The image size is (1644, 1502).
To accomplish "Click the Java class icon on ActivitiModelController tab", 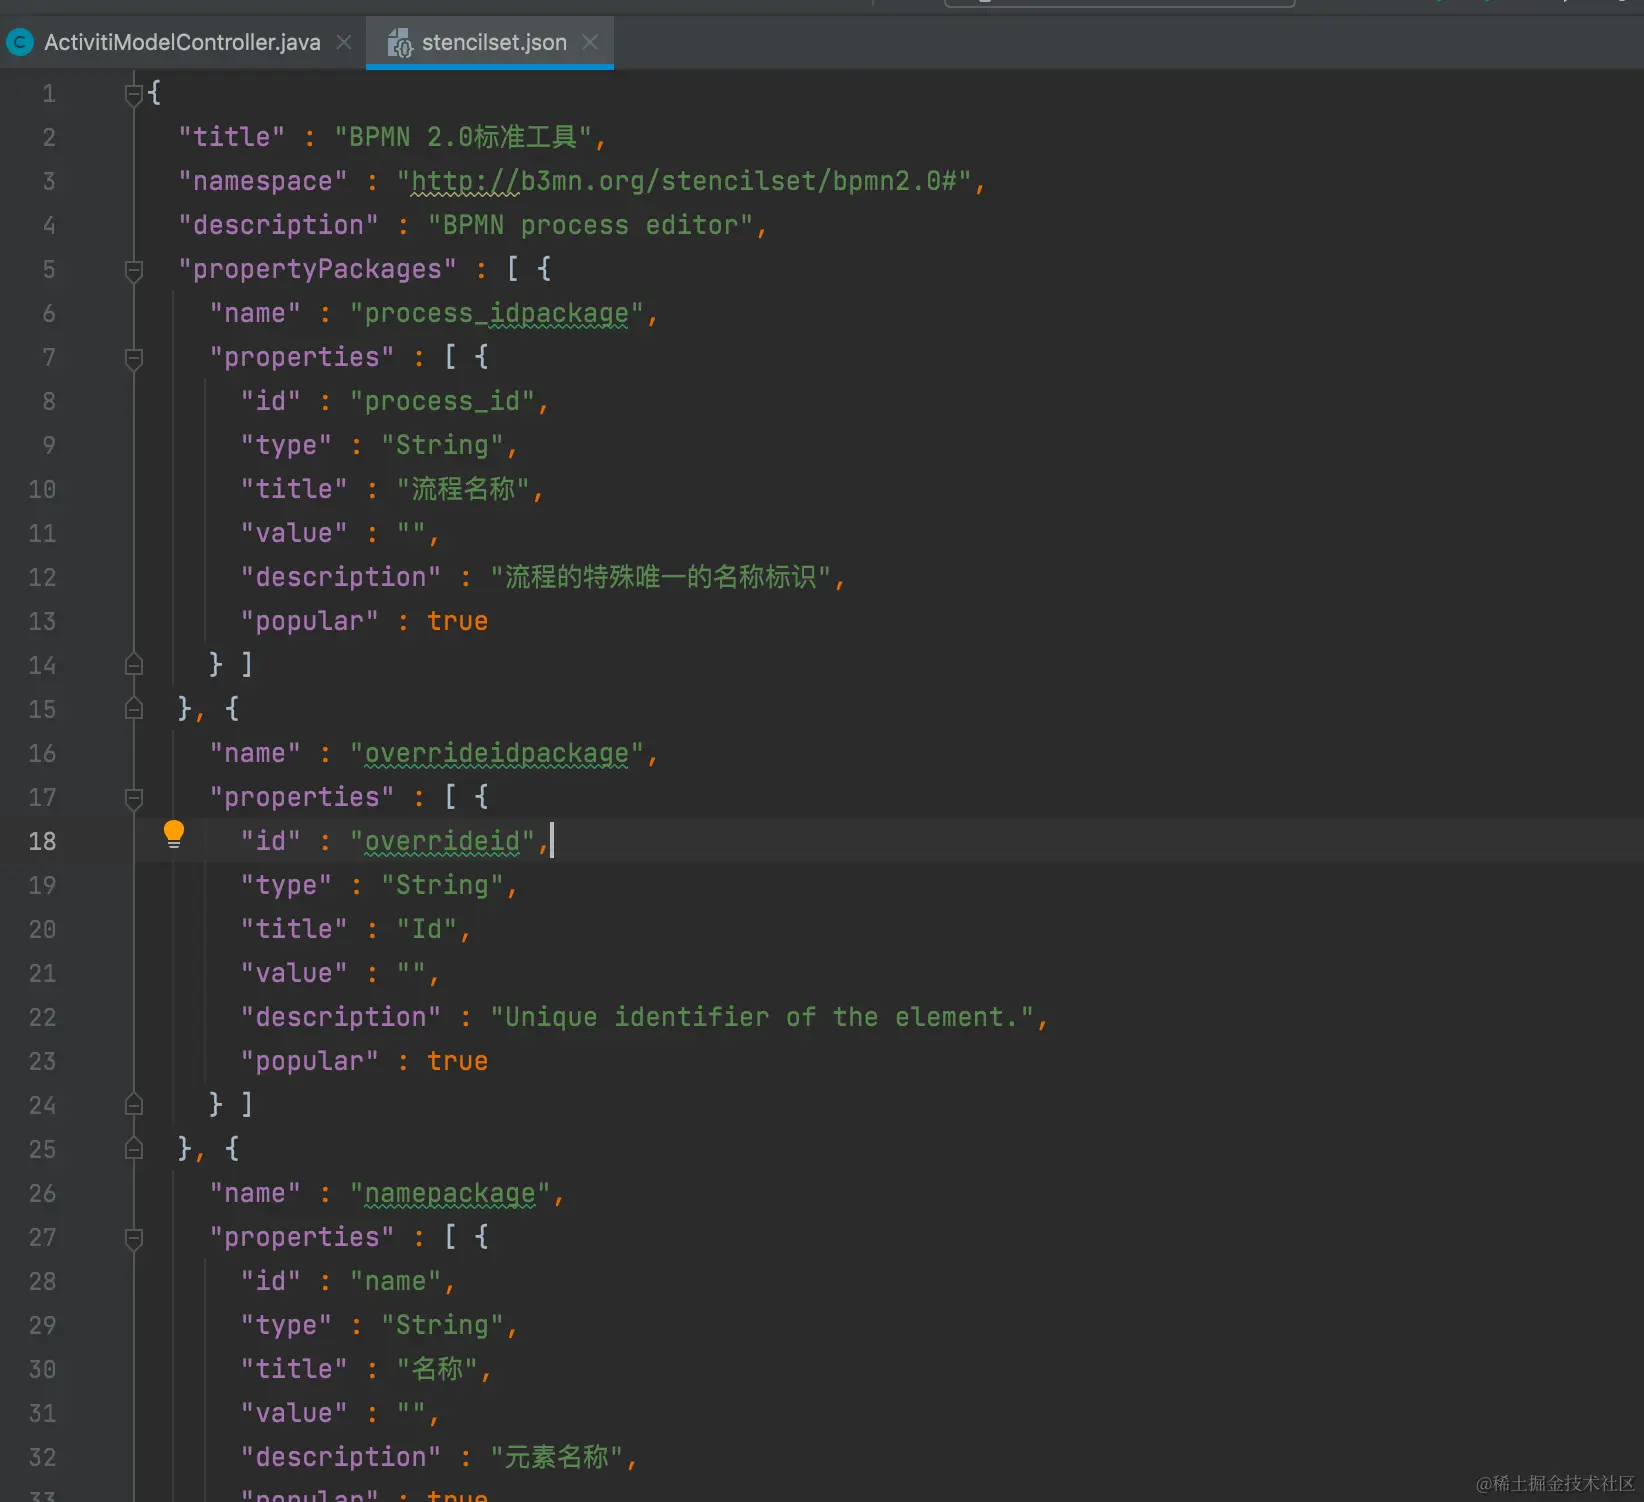I will coord(19,42).
